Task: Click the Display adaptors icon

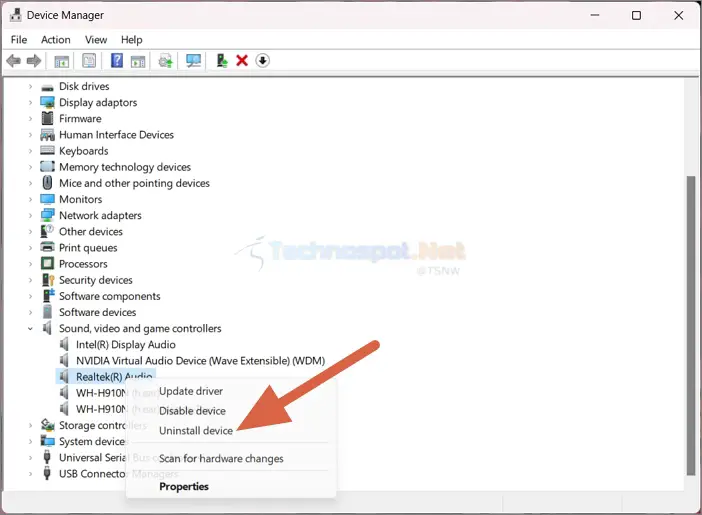Action: 47,103
